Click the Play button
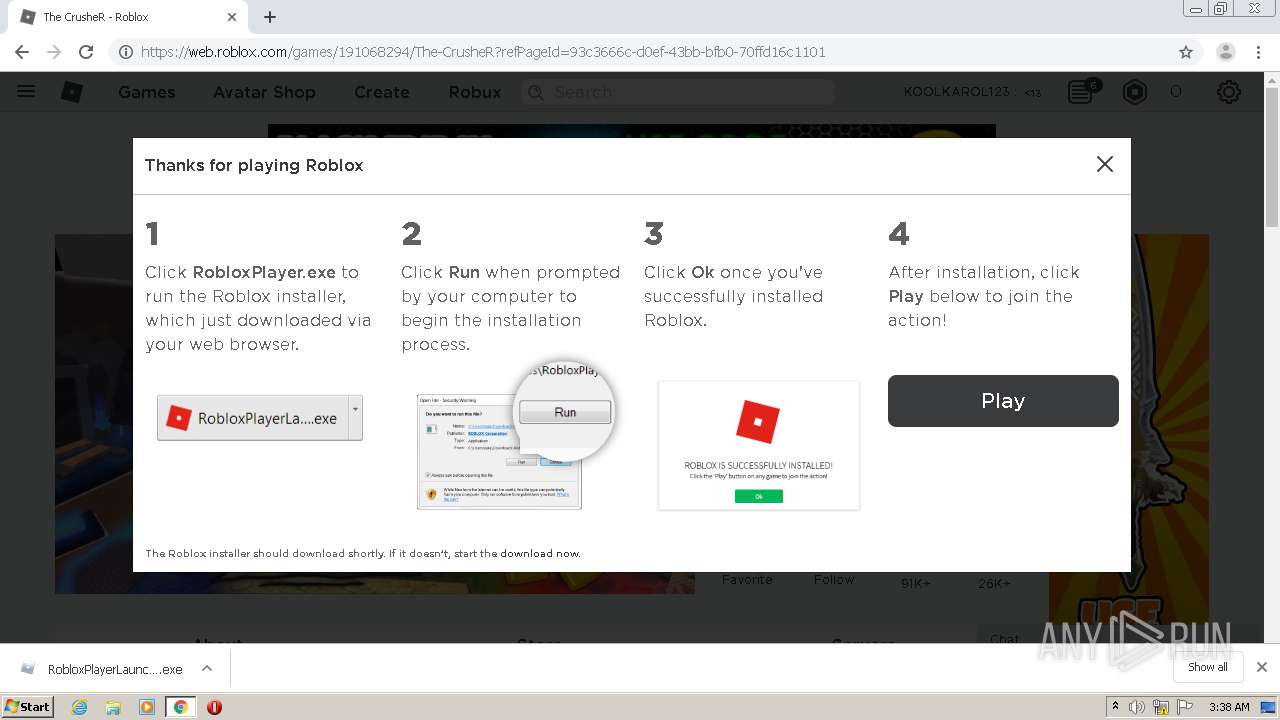The height and width of the screenshot is (720, 1280). tap(1003, 401)
